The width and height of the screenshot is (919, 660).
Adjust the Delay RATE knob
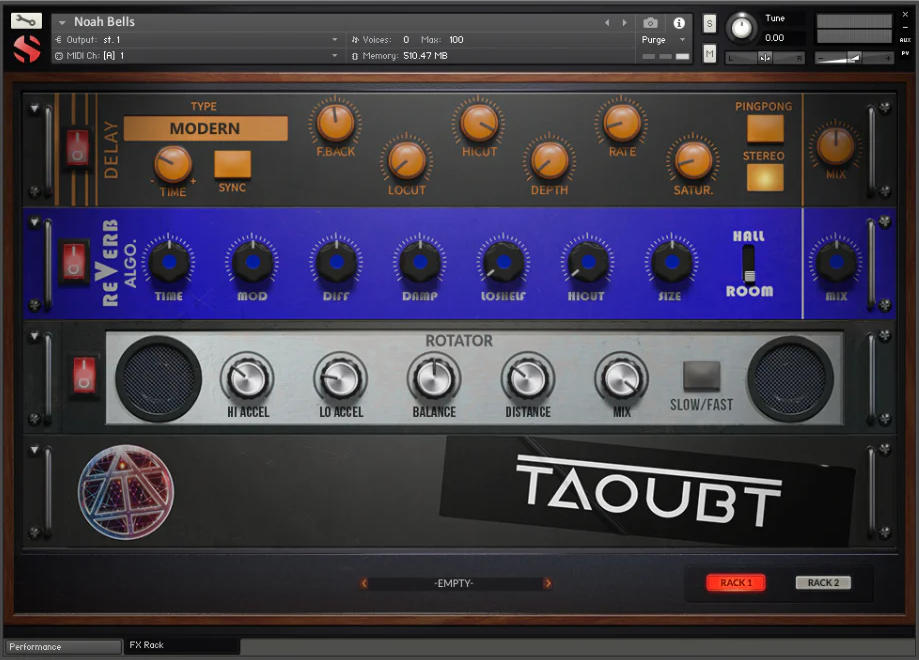click(622, 123)
